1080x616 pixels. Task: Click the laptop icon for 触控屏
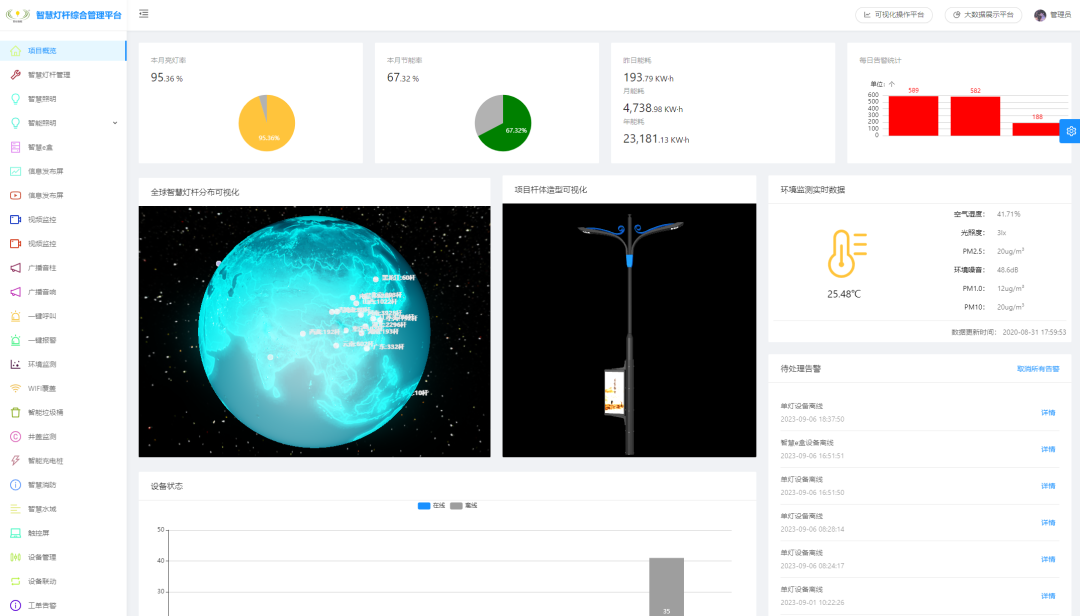click(x=15, y=533)
